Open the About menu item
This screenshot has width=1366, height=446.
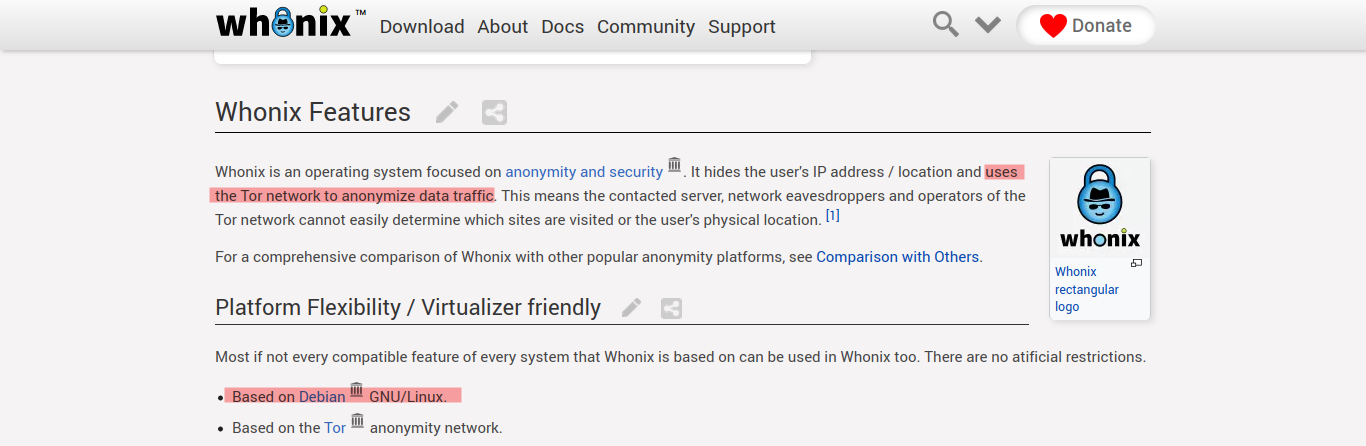503,27
